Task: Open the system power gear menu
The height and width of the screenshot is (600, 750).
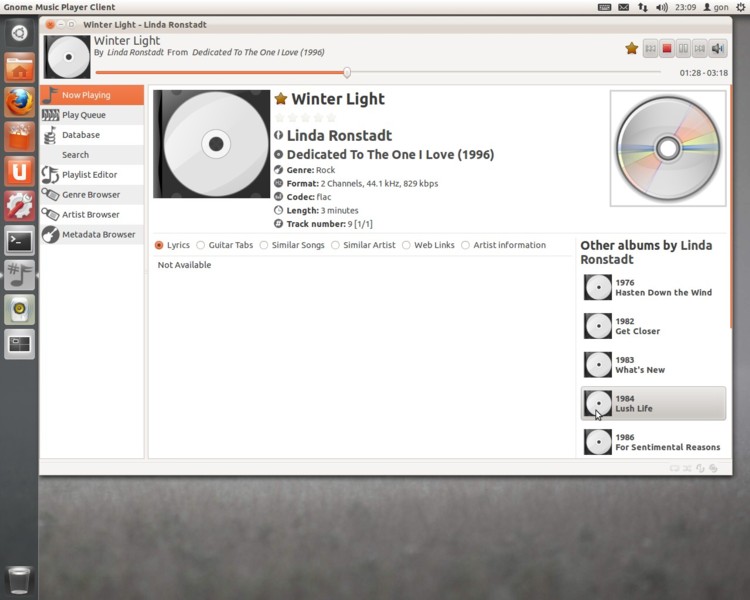Action: [x=740, y=7]
